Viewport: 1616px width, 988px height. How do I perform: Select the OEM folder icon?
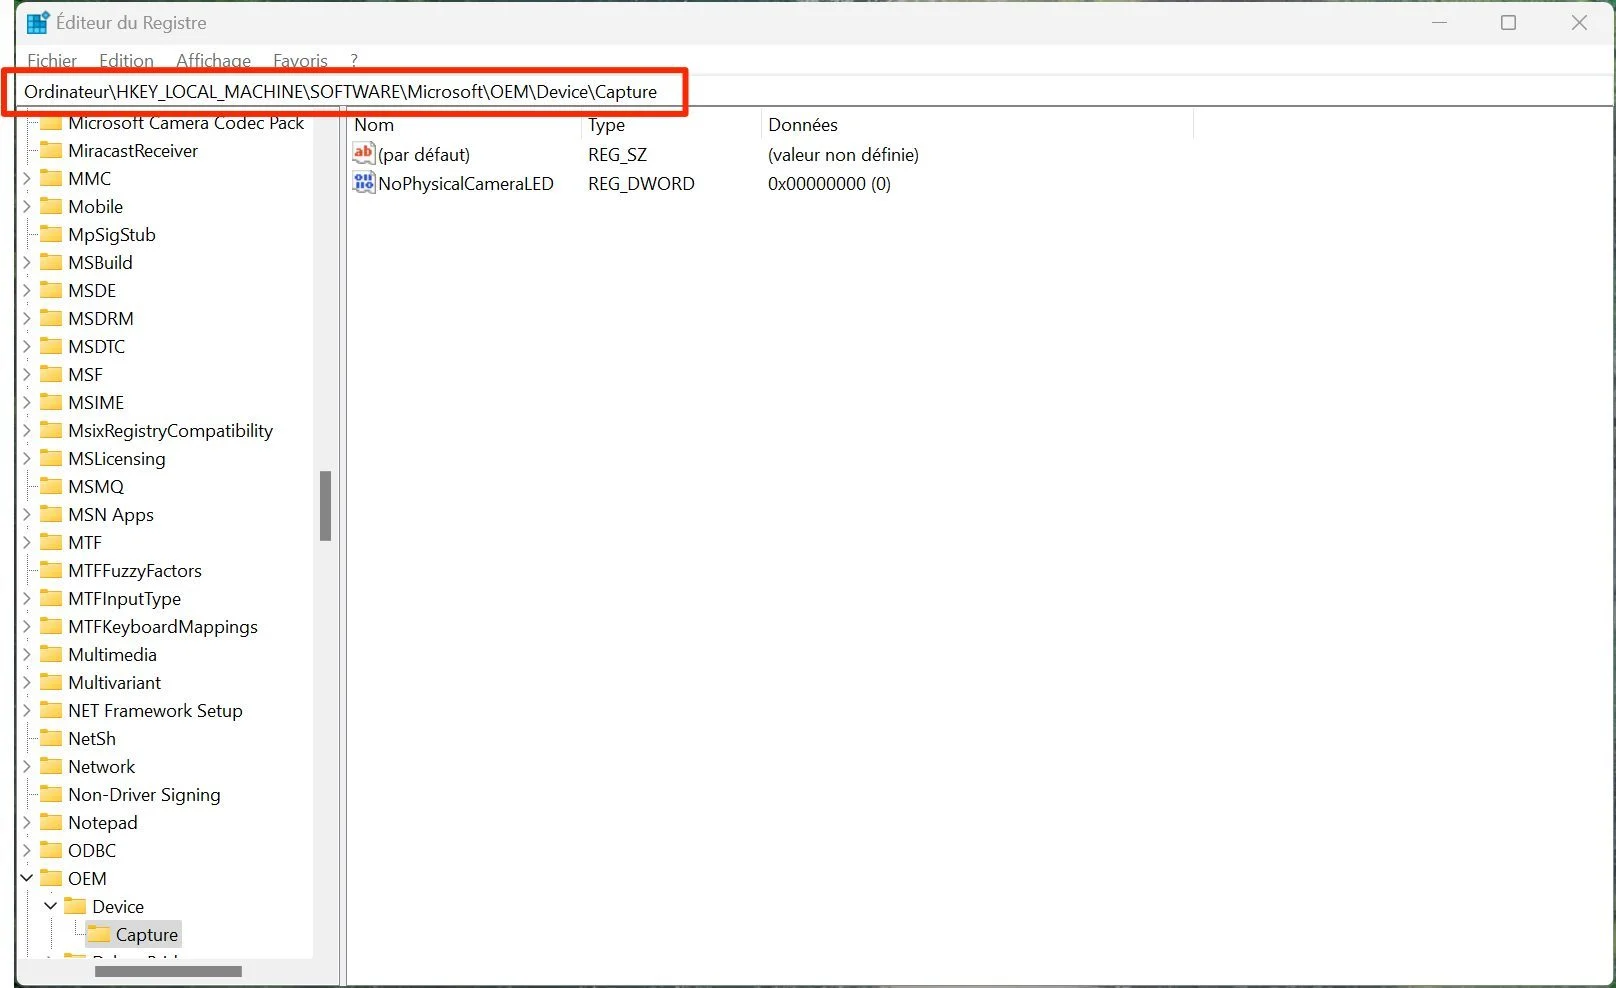click(51, 878)
